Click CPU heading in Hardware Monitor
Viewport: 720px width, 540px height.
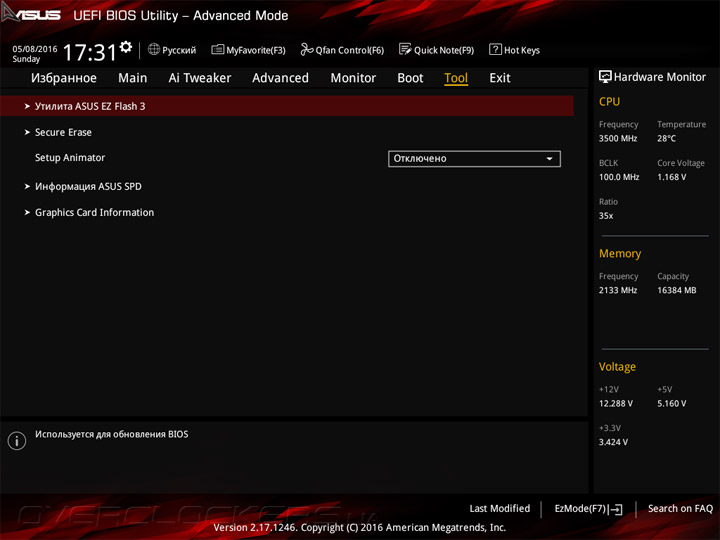[x=609, y=101]
